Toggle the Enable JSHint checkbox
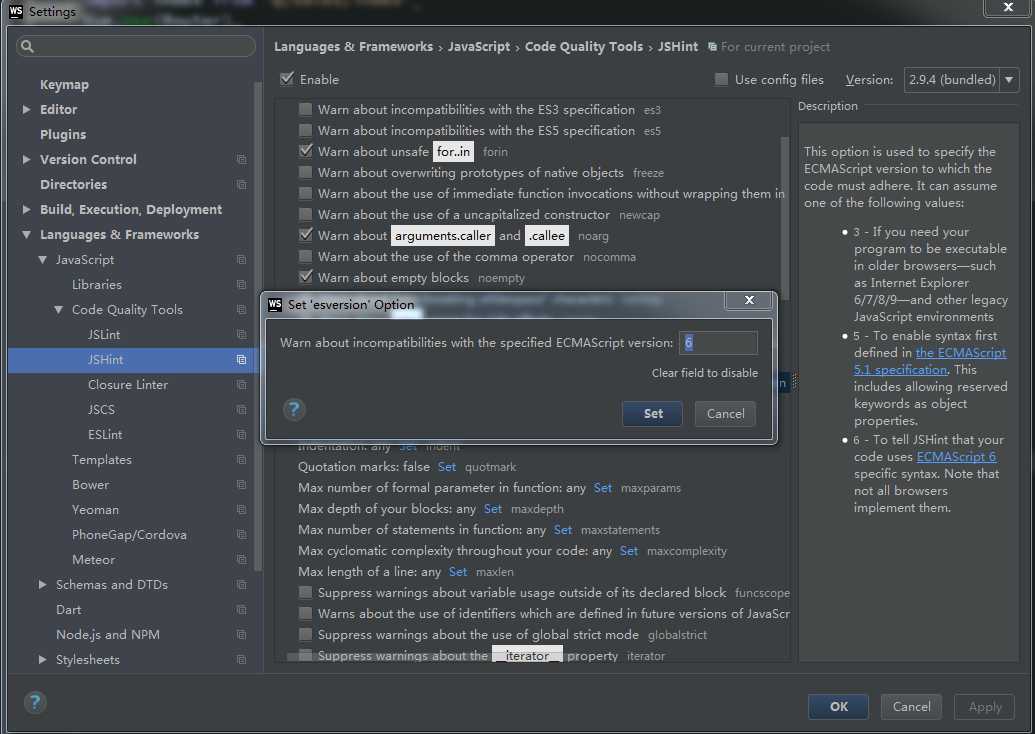This screenshot has height=734, width=1035. pos(287,79)
